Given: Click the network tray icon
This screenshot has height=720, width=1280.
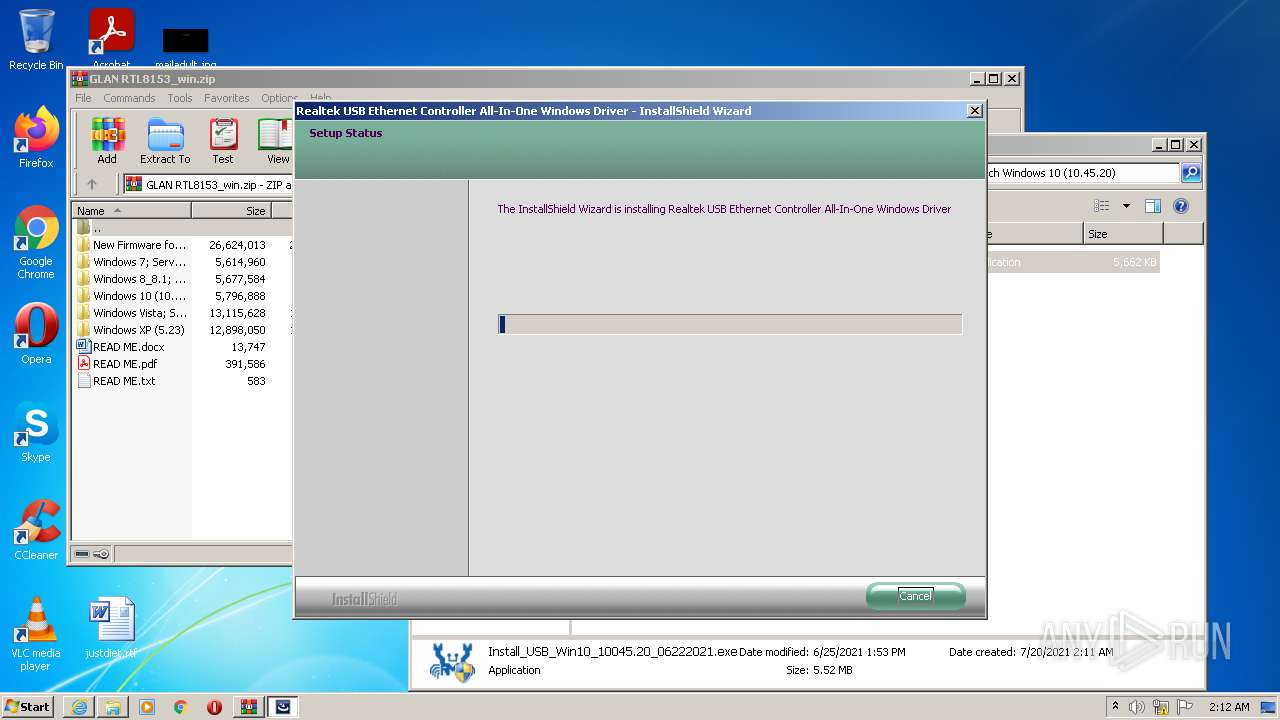Looking at the screenshot, I should tap(1161, 707).
